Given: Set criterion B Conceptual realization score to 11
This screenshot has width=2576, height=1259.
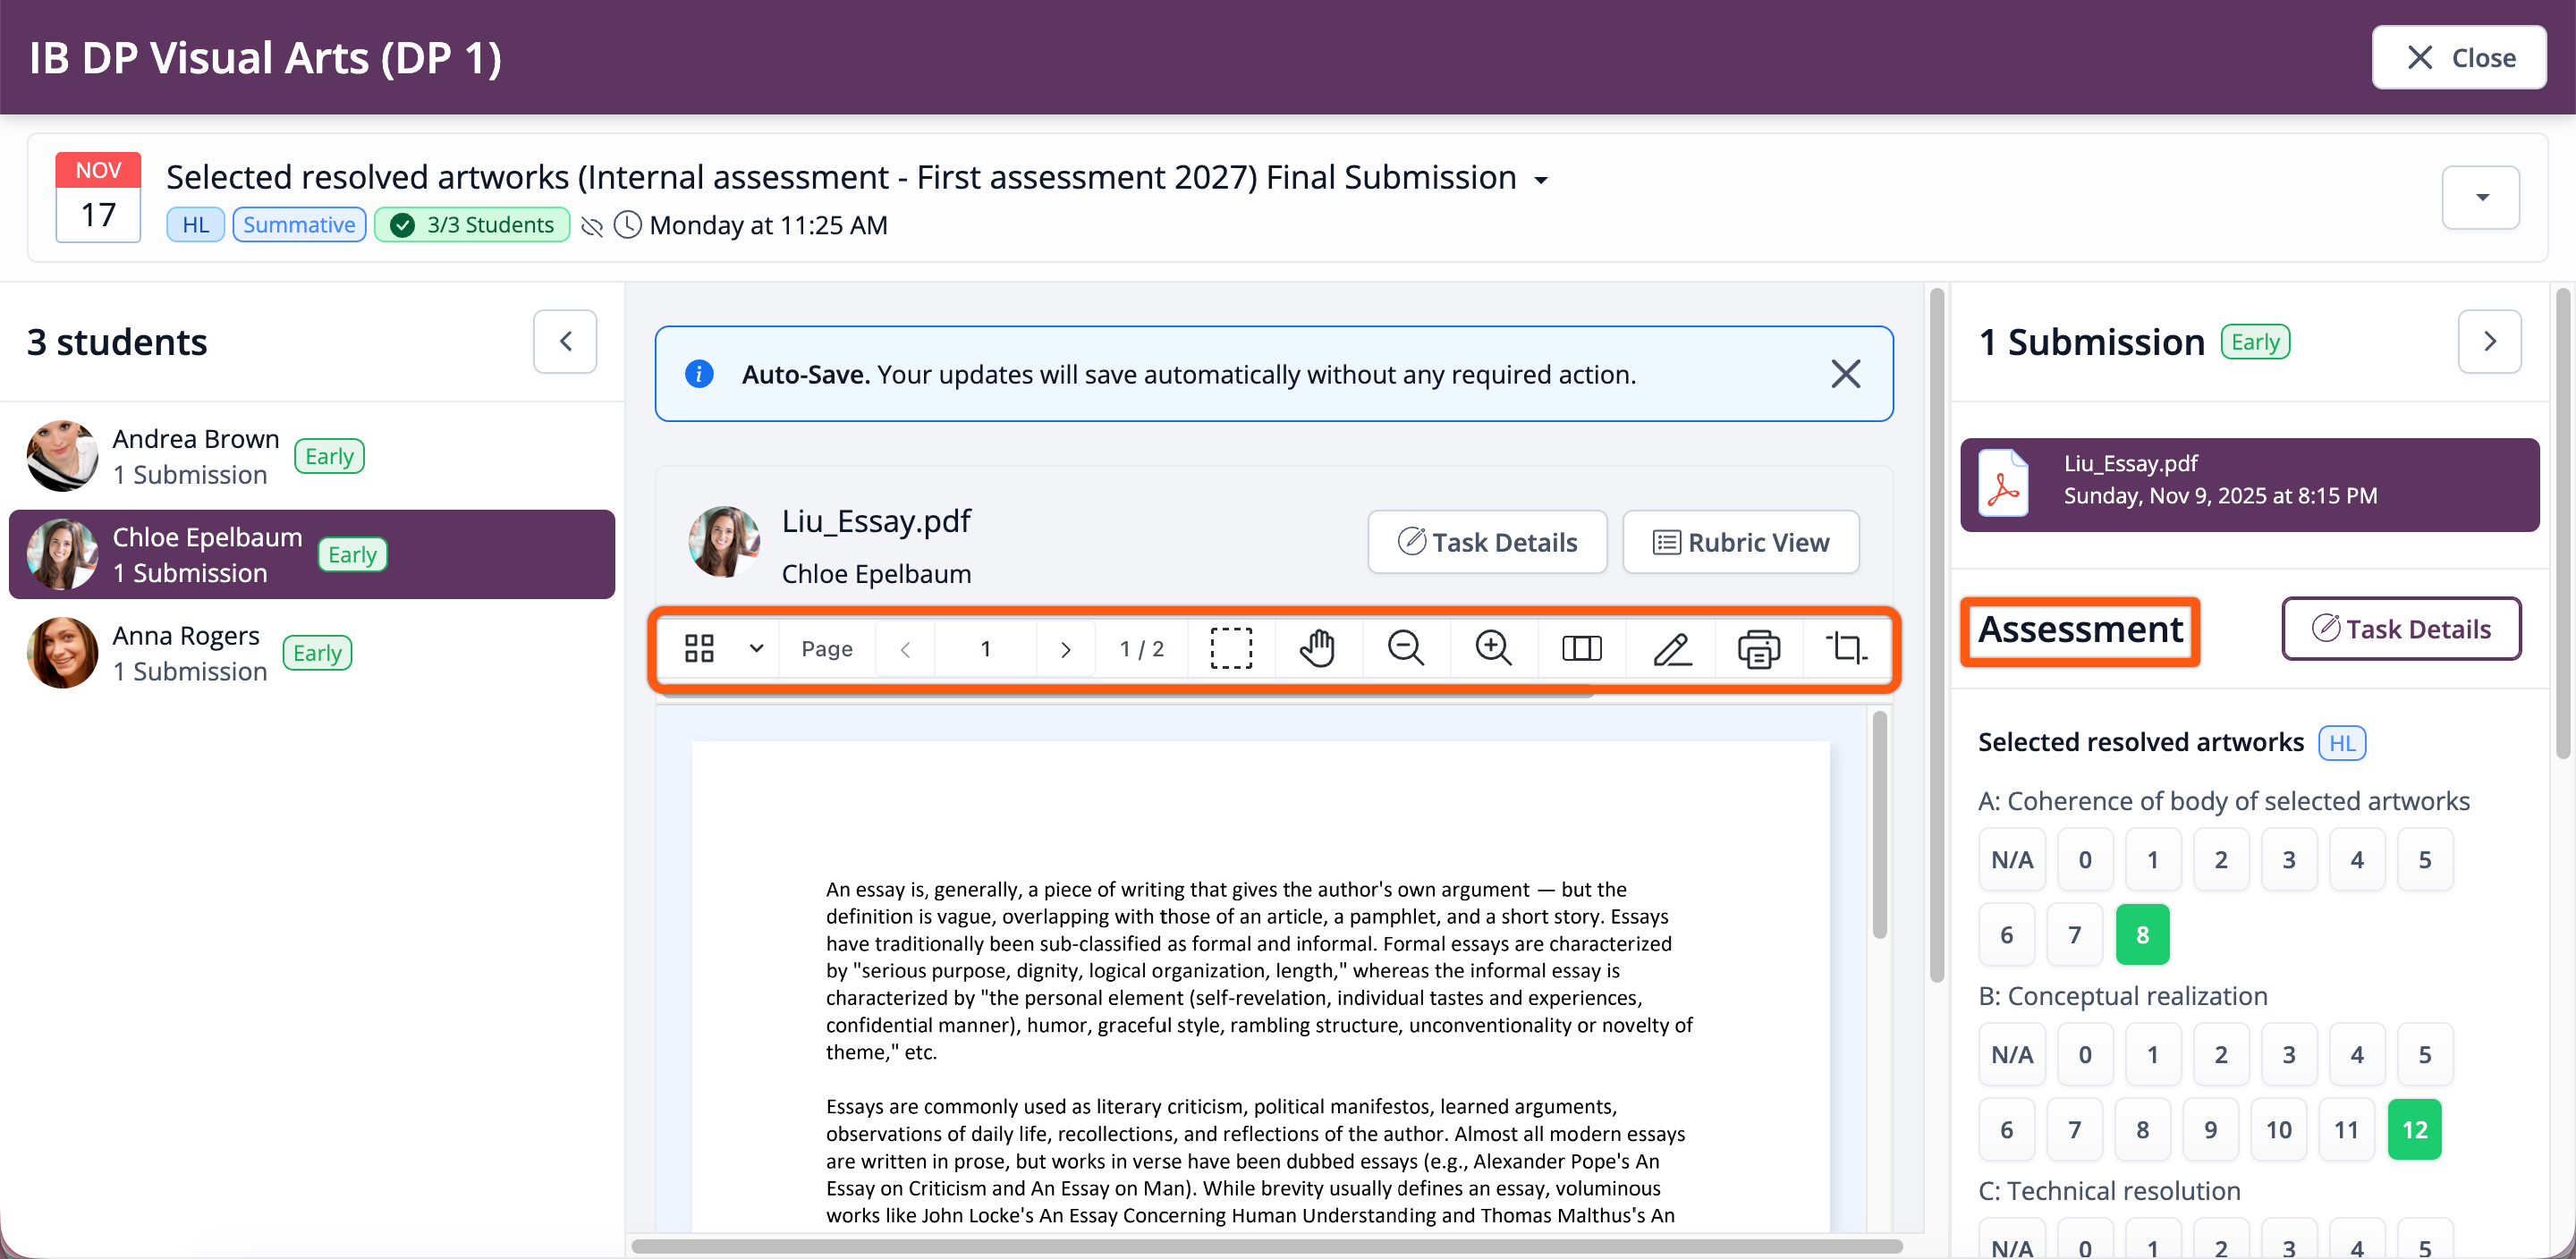Looking at the screenshot, I should point(2346,1129).
